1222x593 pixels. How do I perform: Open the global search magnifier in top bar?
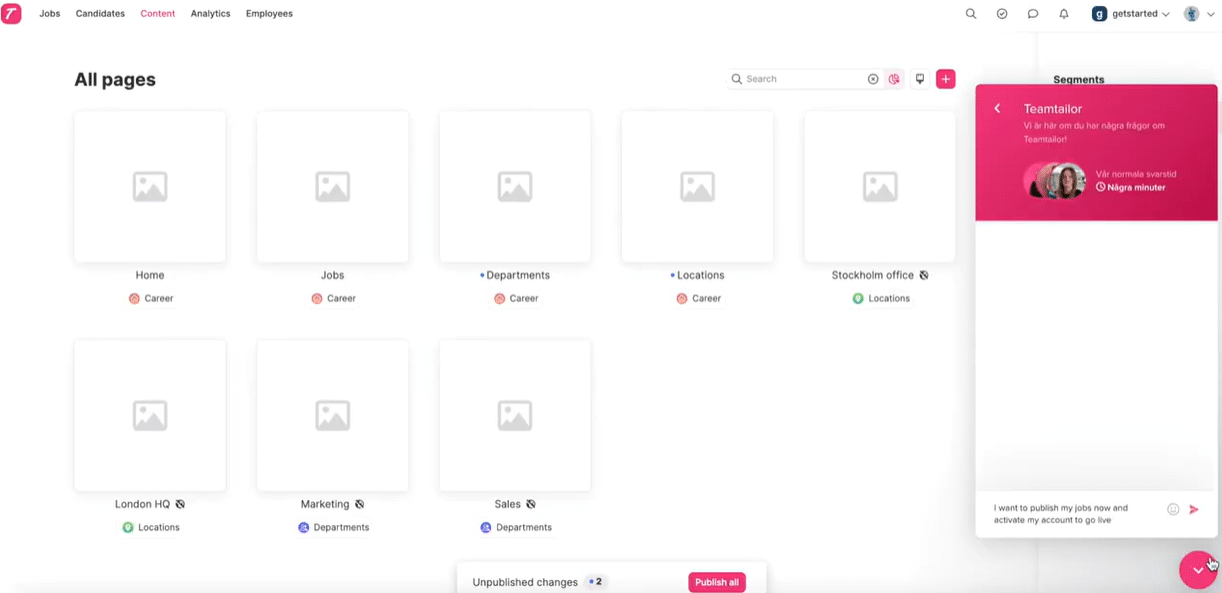pos(971,14)
